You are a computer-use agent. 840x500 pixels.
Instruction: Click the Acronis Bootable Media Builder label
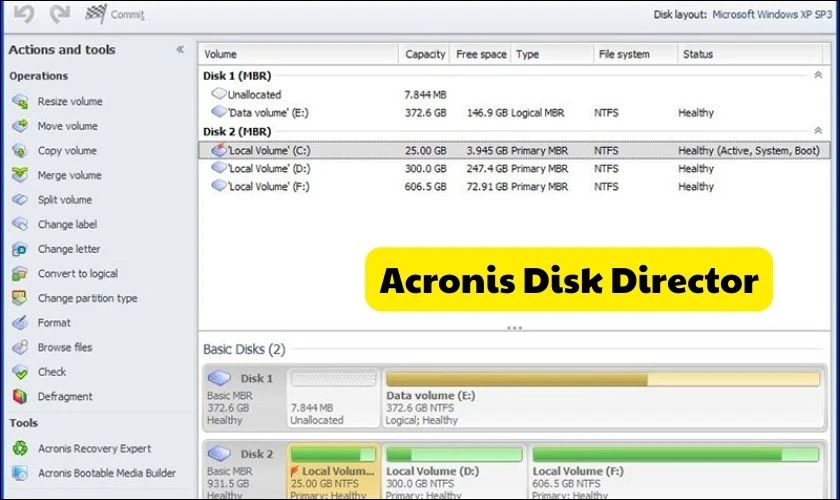point(107,473)
